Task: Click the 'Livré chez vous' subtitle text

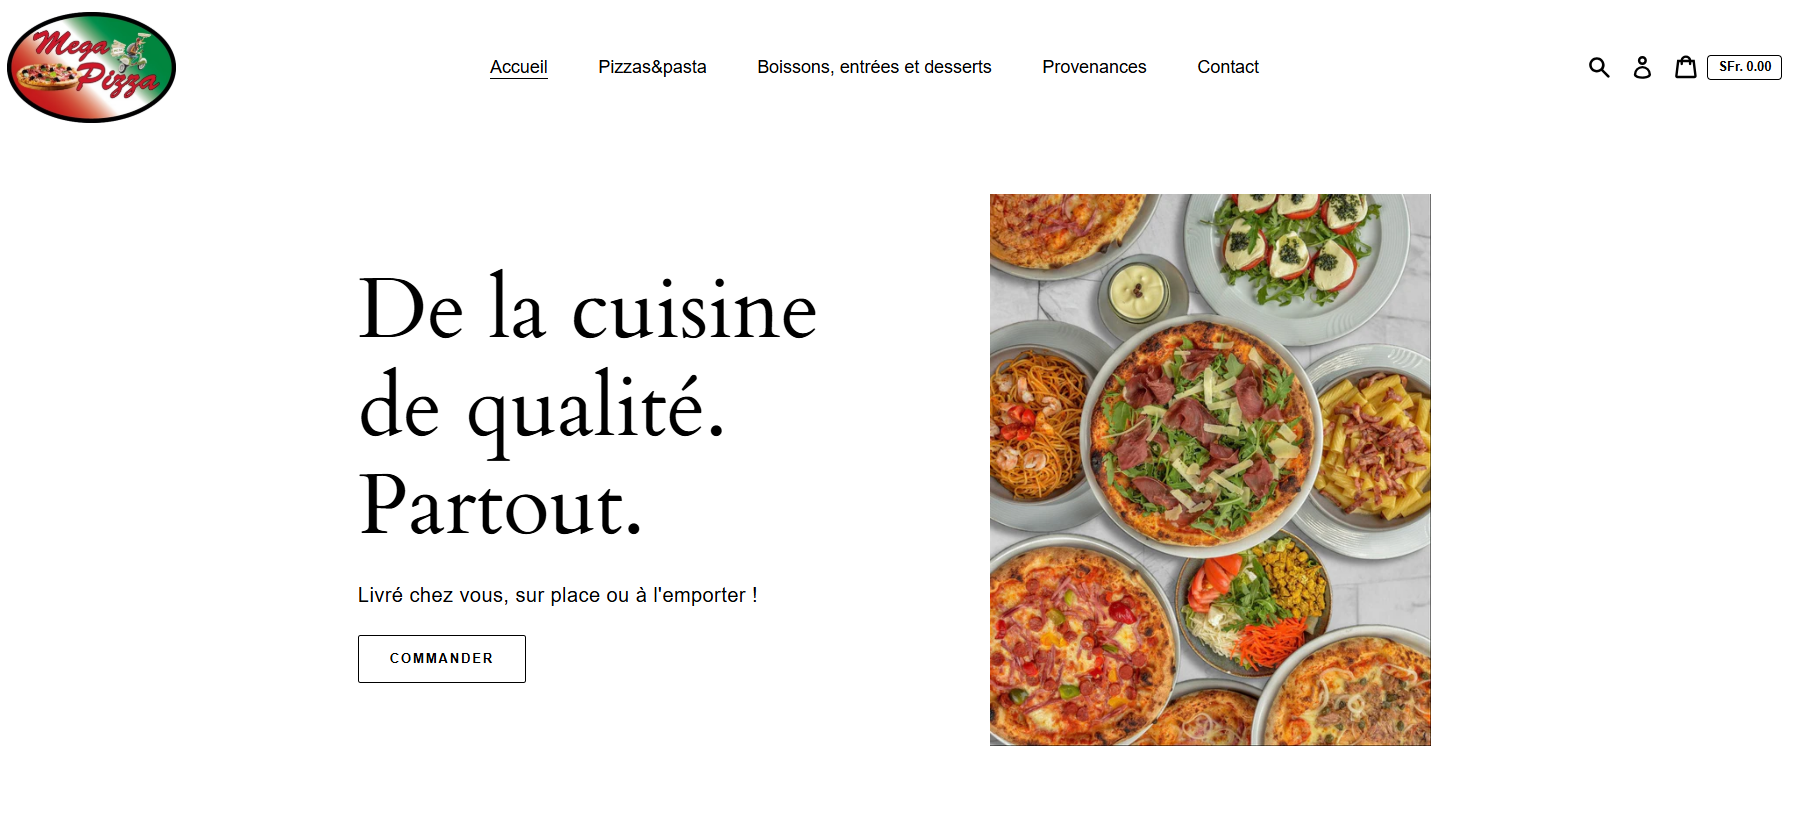Action: (x=558, y=595)
